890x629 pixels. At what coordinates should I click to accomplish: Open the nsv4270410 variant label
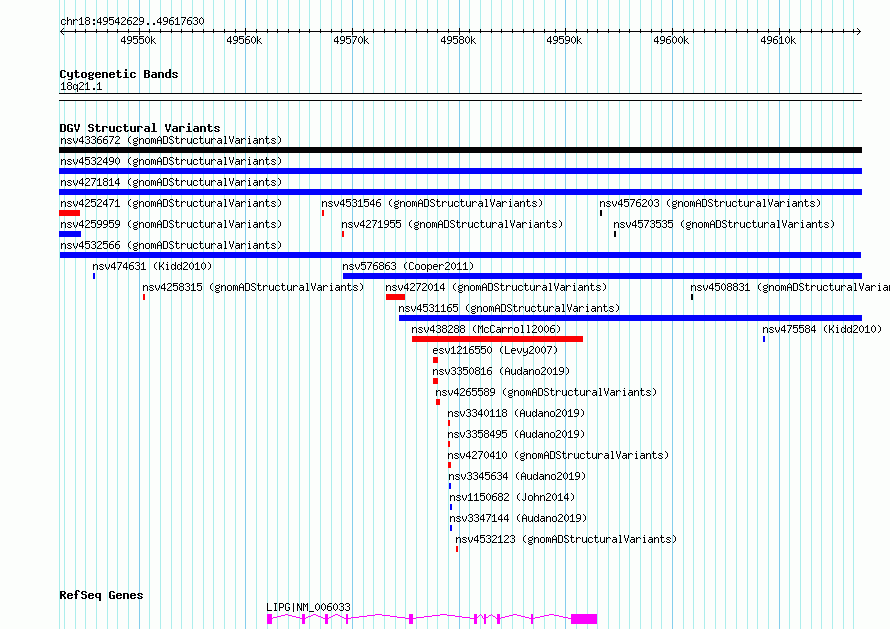(559, 455)
